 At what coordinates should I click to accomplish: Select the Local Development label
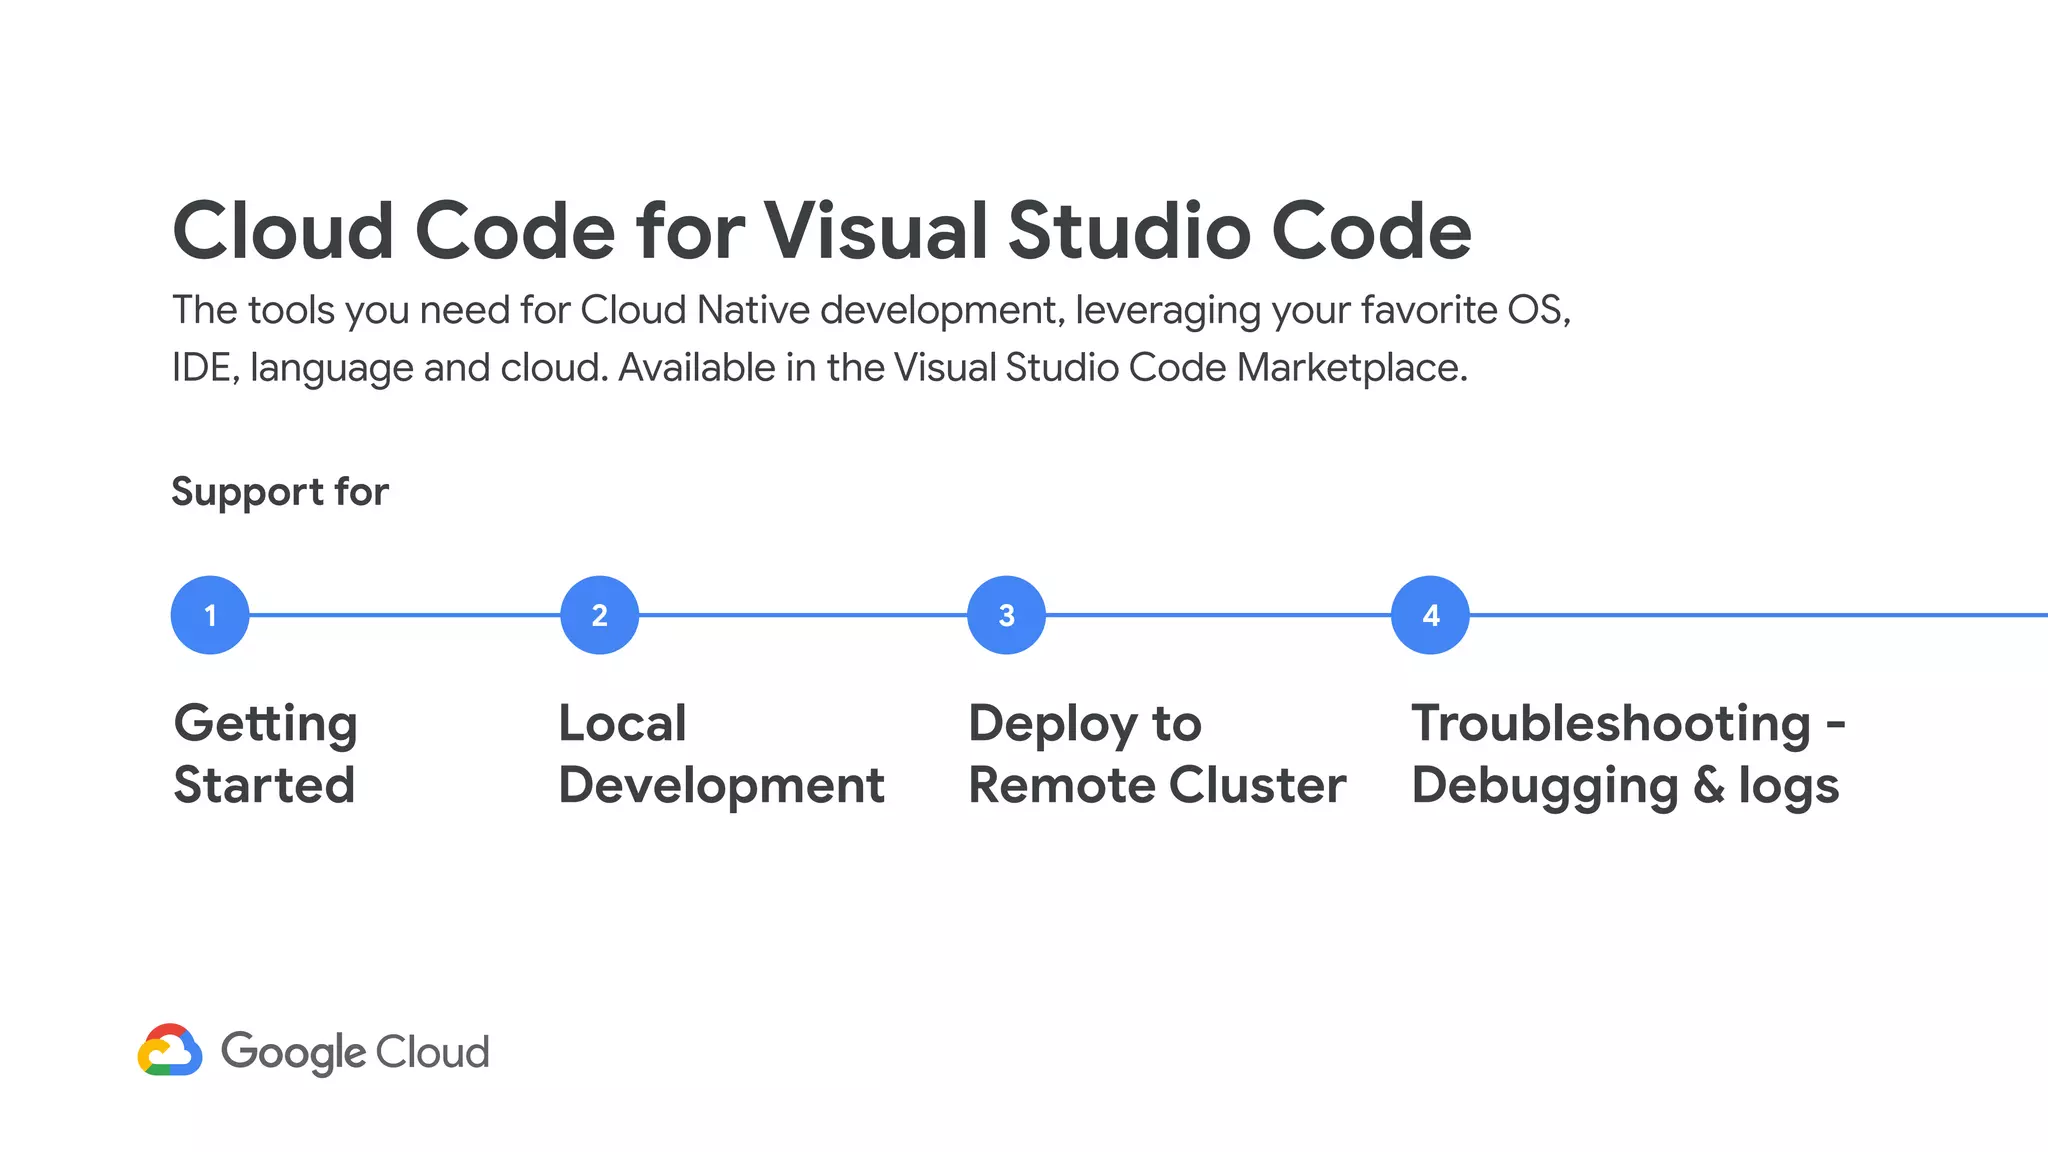(x=720, y=754)
